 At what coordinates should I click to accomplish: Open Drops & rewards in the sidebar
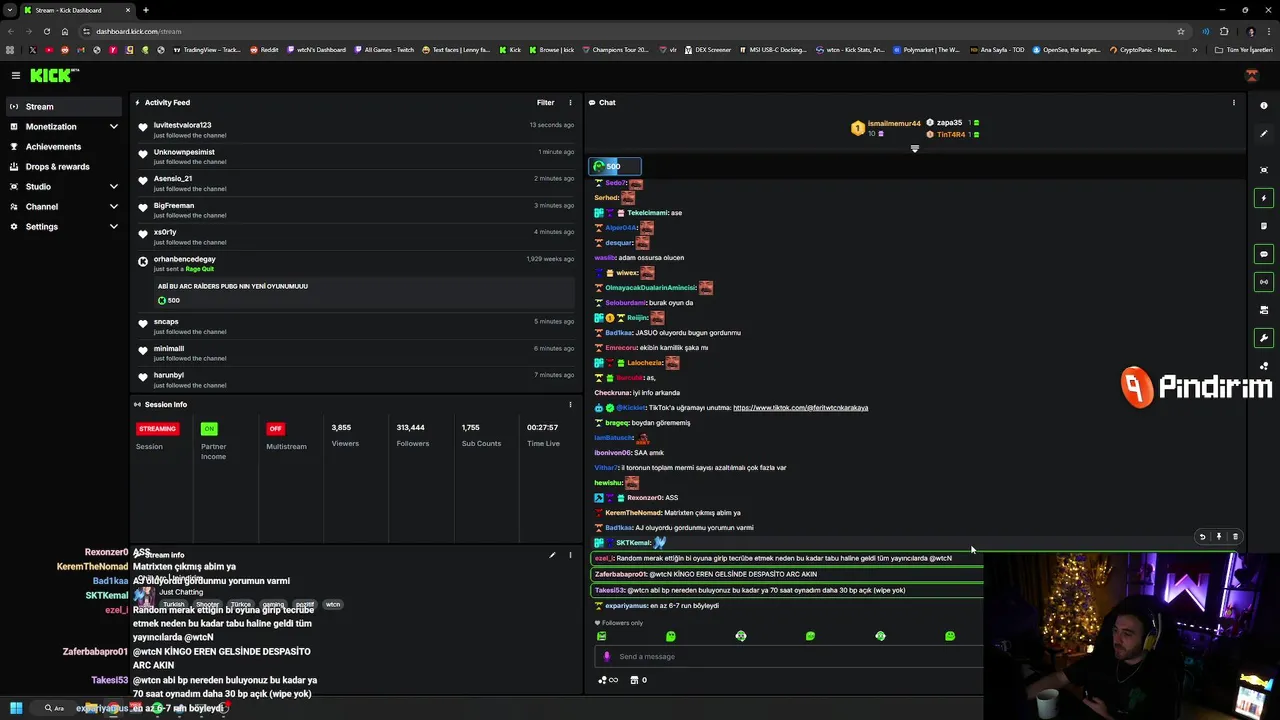[64, 167]
